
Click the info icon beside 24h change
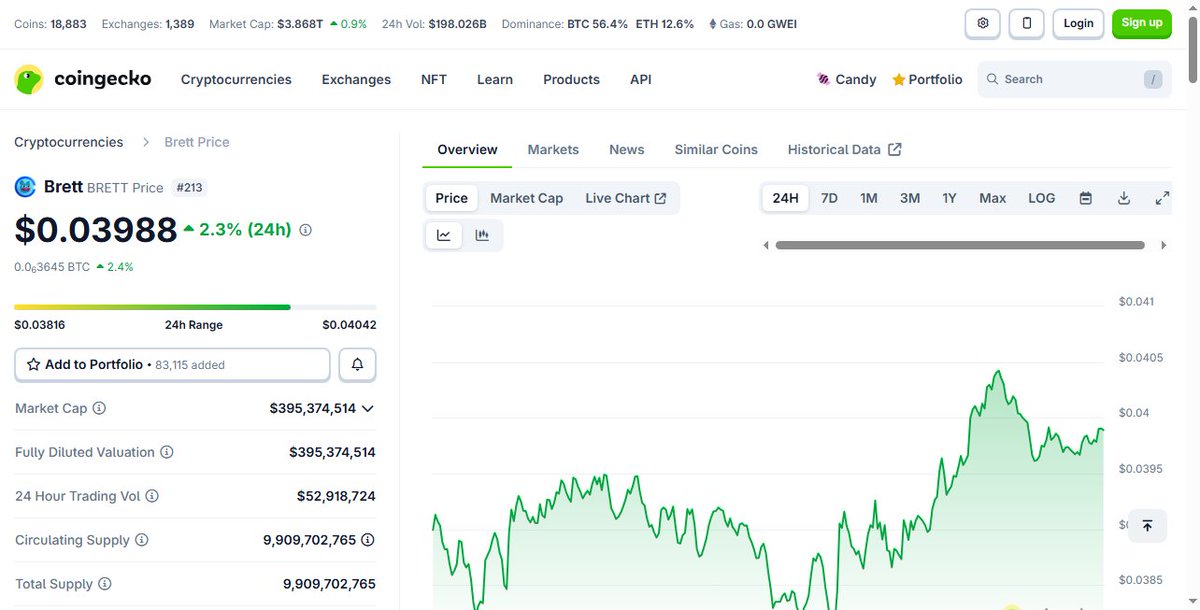tap(306, 230)
